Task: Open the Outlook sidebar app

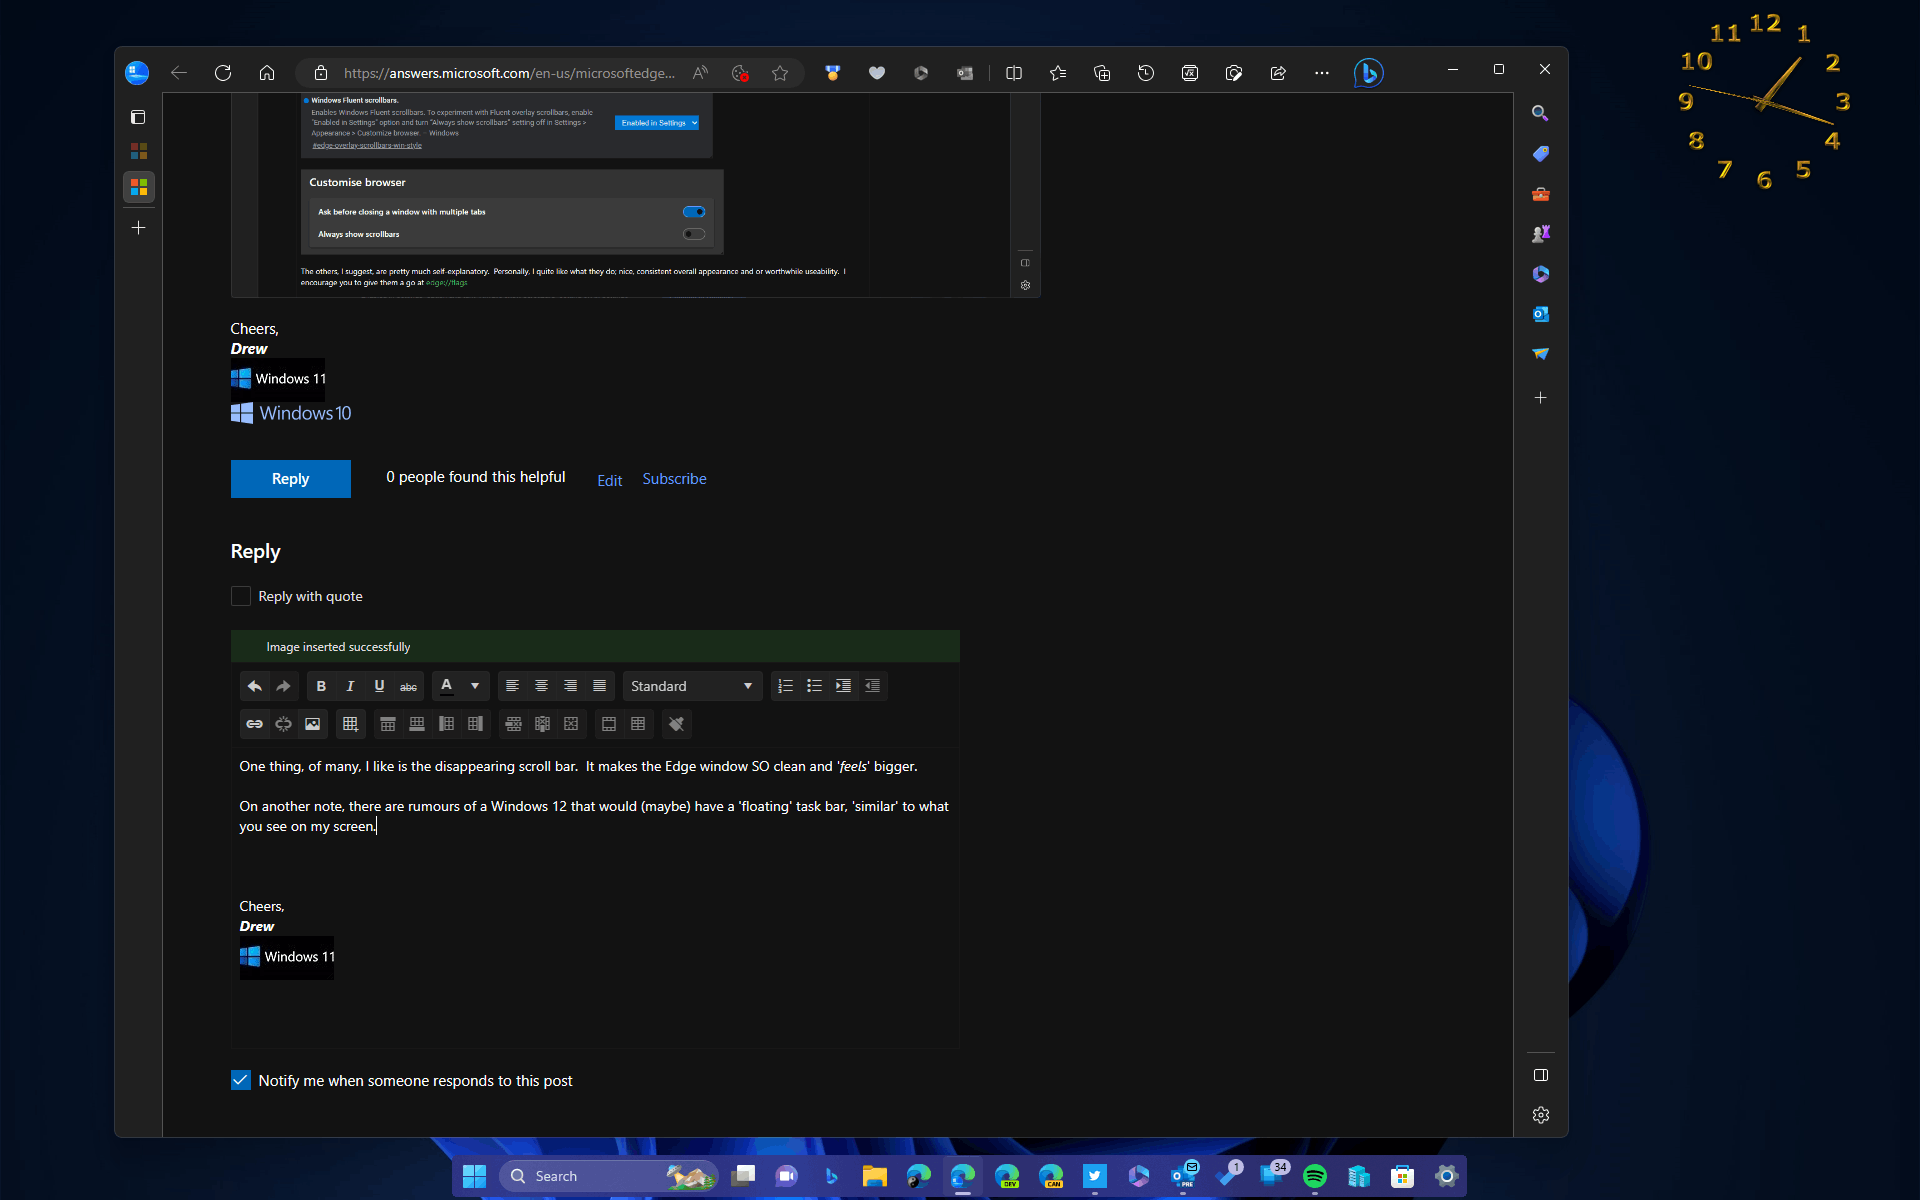Action: [x=1540, y=314]
